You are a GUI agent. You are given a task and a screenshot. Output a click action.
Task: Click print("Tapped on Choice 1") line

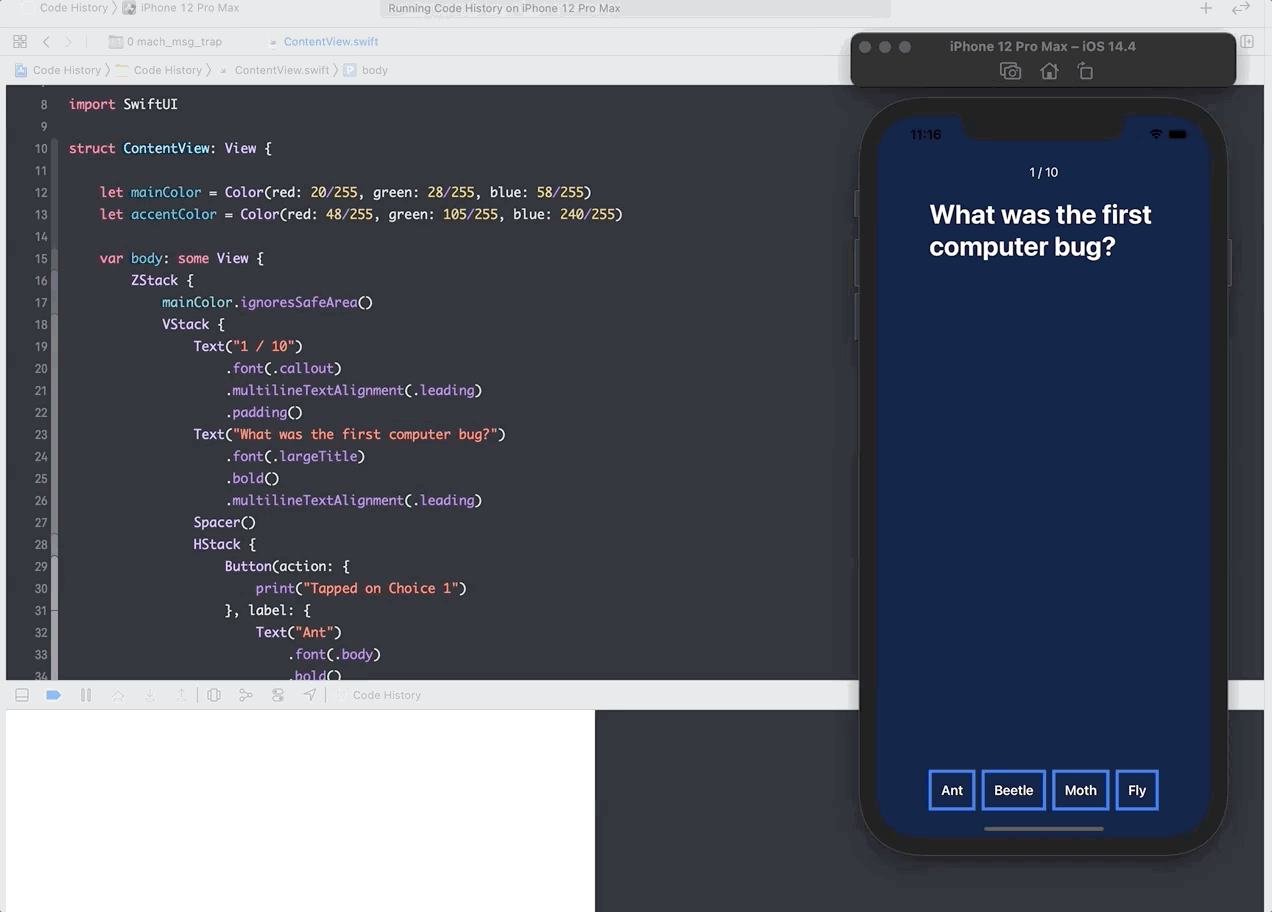coord(361,588)
